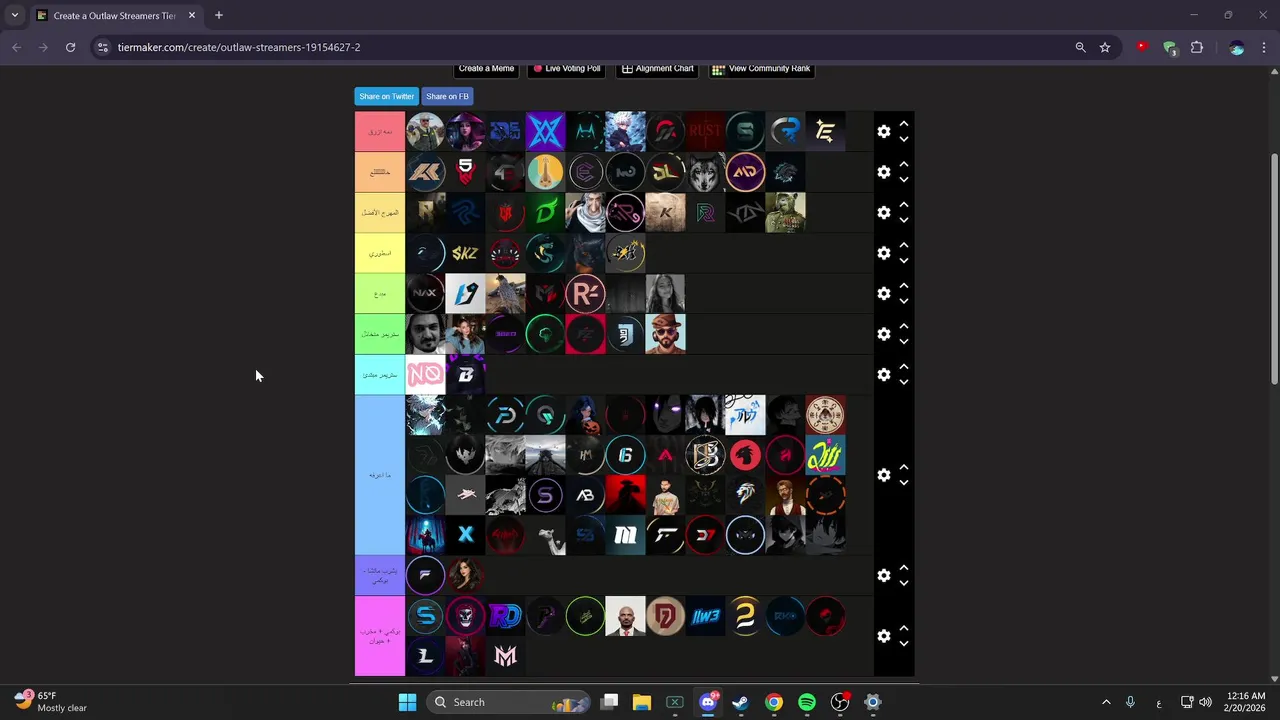1280x720 pixels.
Task: Open settings gear for the magenta bottom tier row
Action: 883,636
